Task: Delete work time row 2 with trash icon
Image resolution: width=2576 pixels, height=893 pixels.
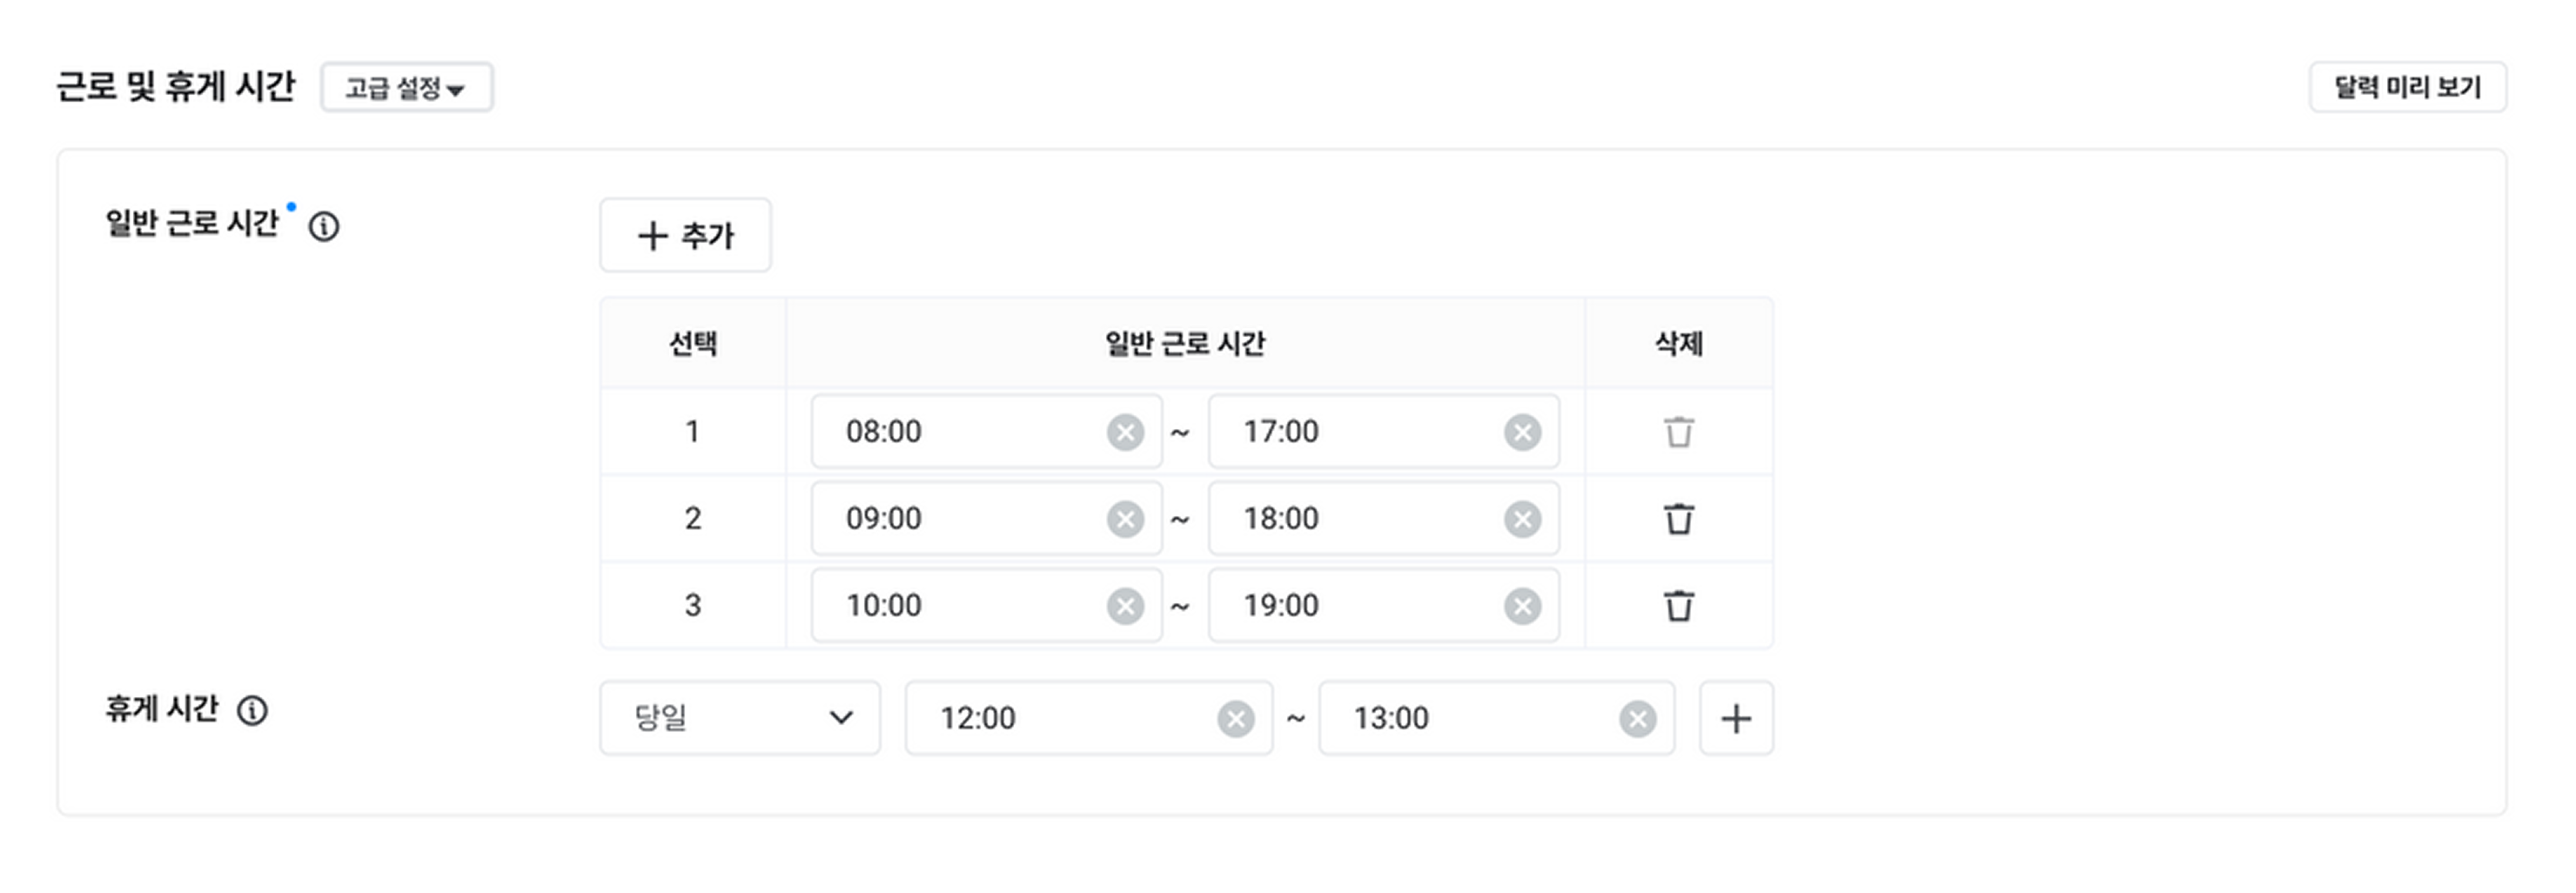Action: 1678,519
